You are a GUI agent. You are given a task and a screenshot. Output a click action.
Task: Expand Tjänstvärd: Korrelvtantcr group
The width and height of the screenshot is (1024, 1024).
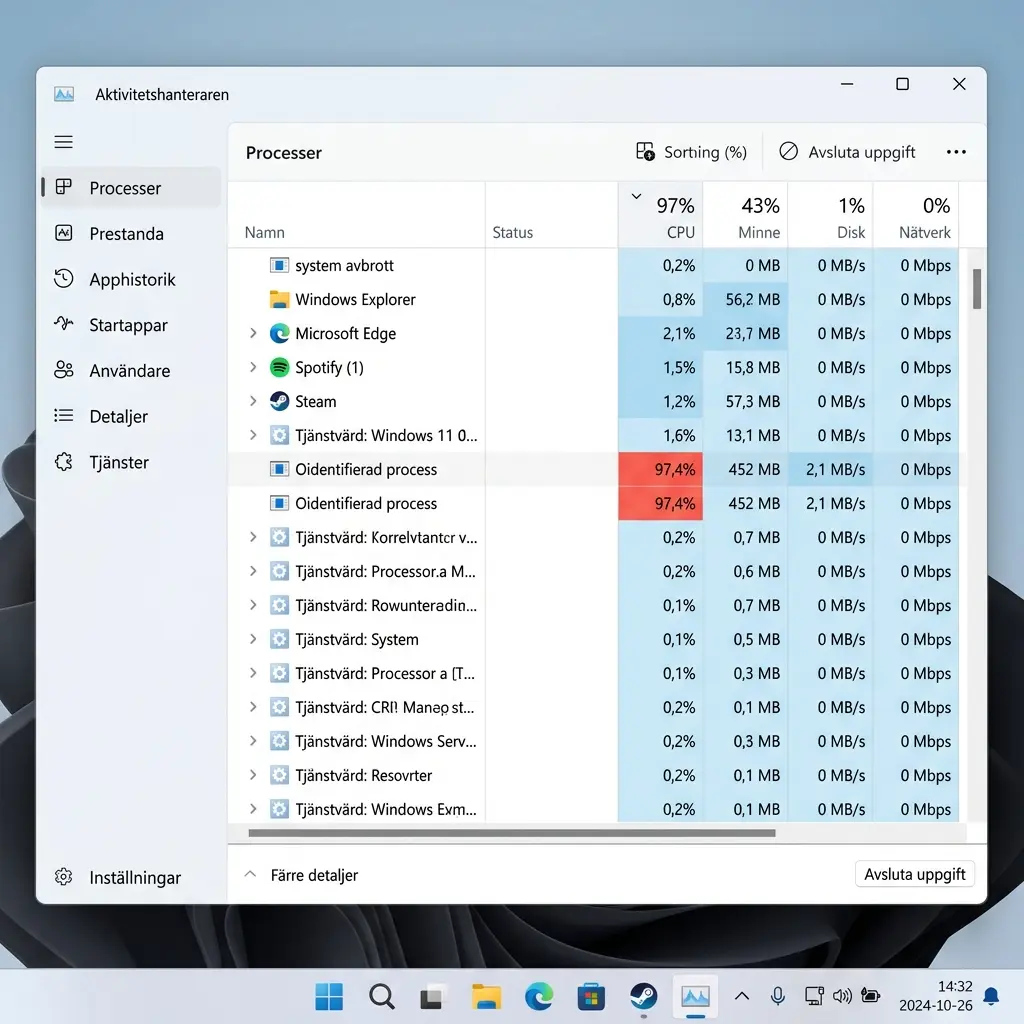pyautogui.click(x=253, y=537)
